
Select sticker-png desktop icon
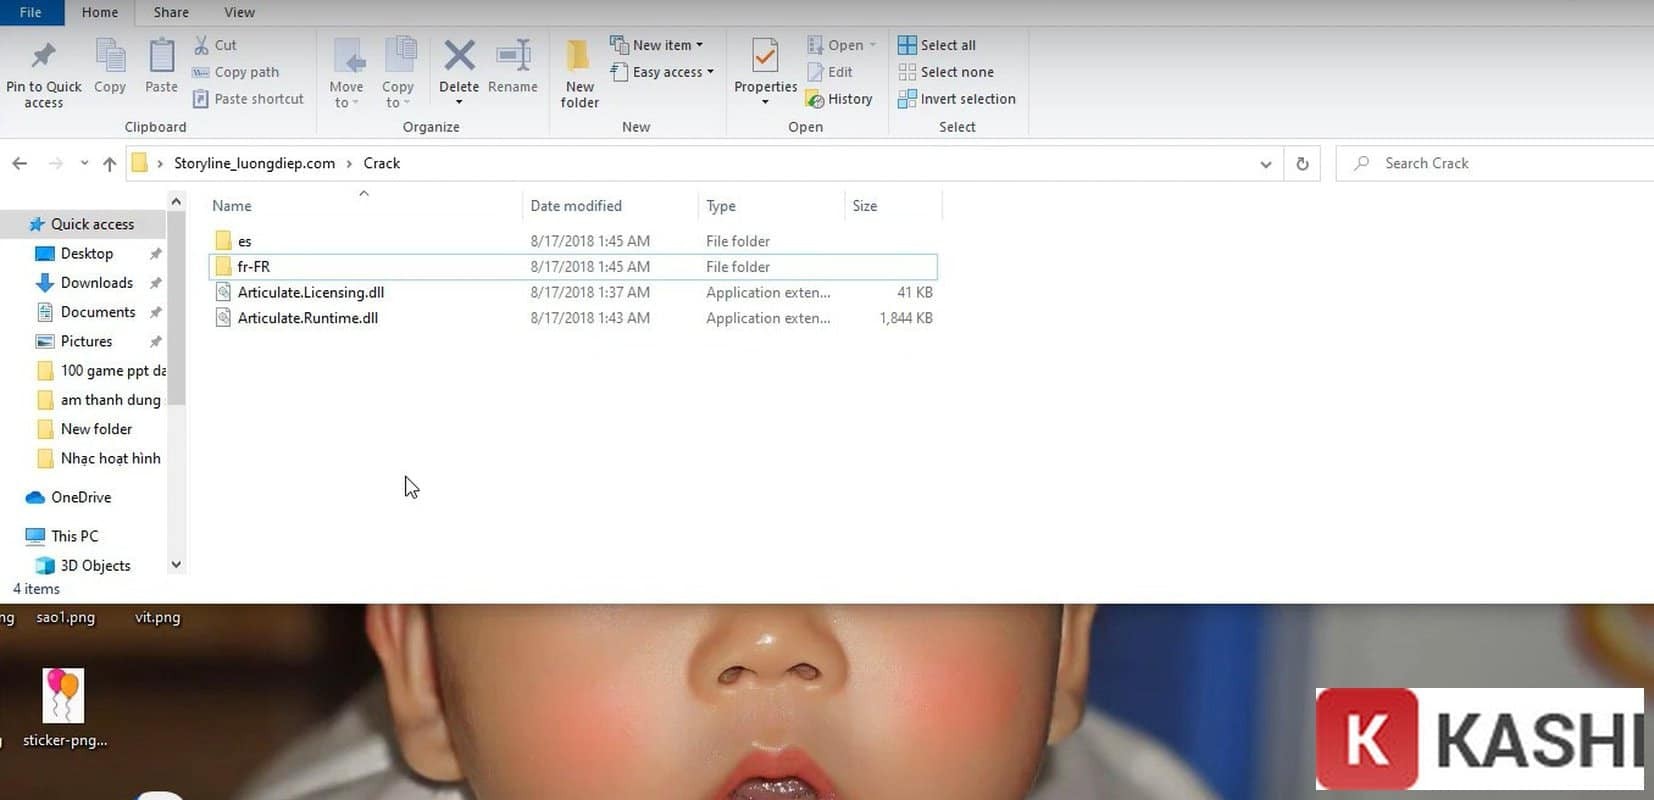64,708
